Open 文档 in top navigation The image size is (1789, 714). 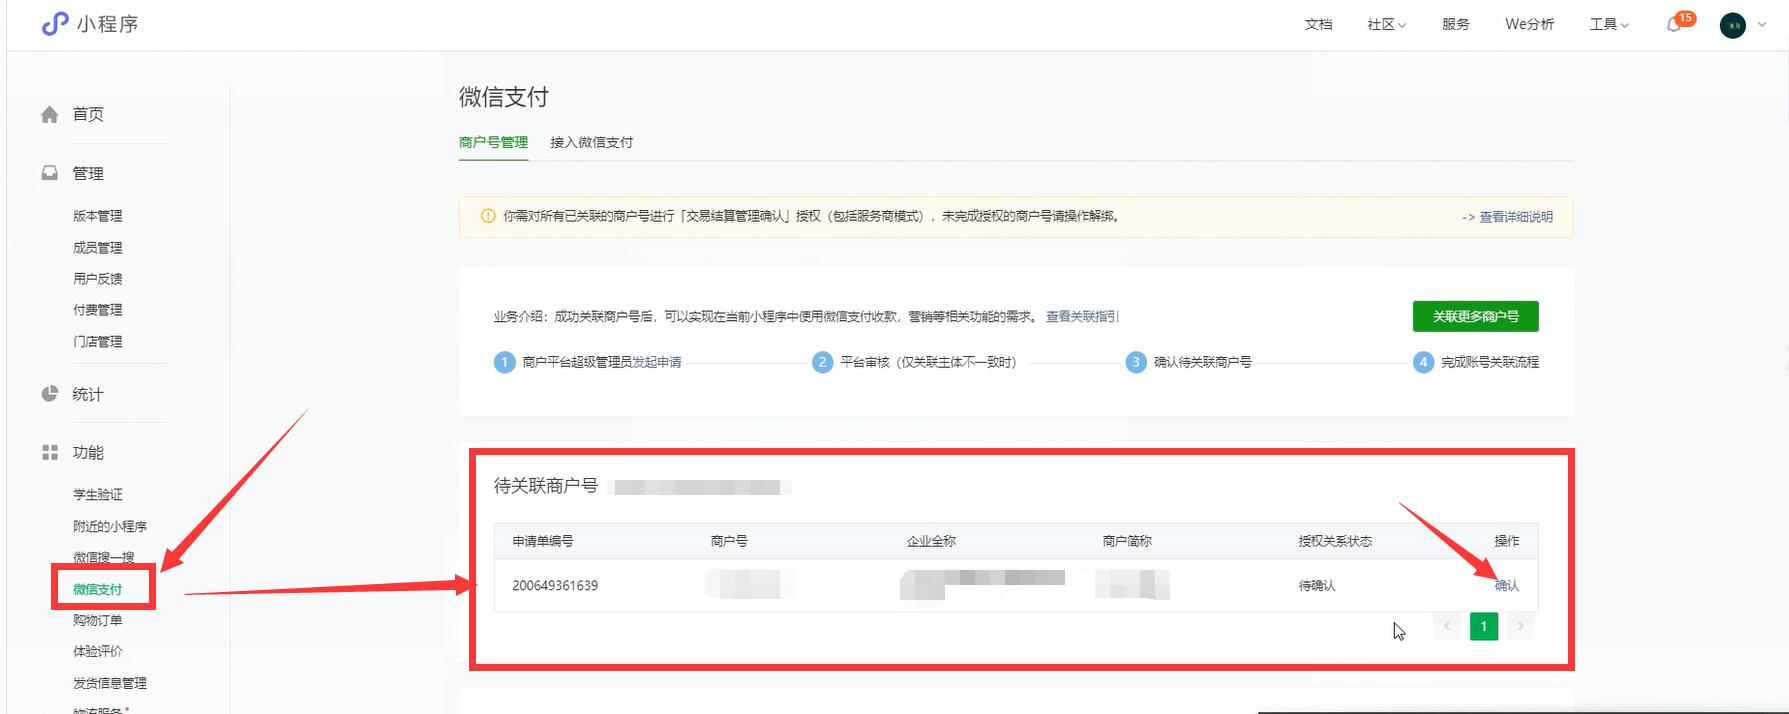(1318, 25)
